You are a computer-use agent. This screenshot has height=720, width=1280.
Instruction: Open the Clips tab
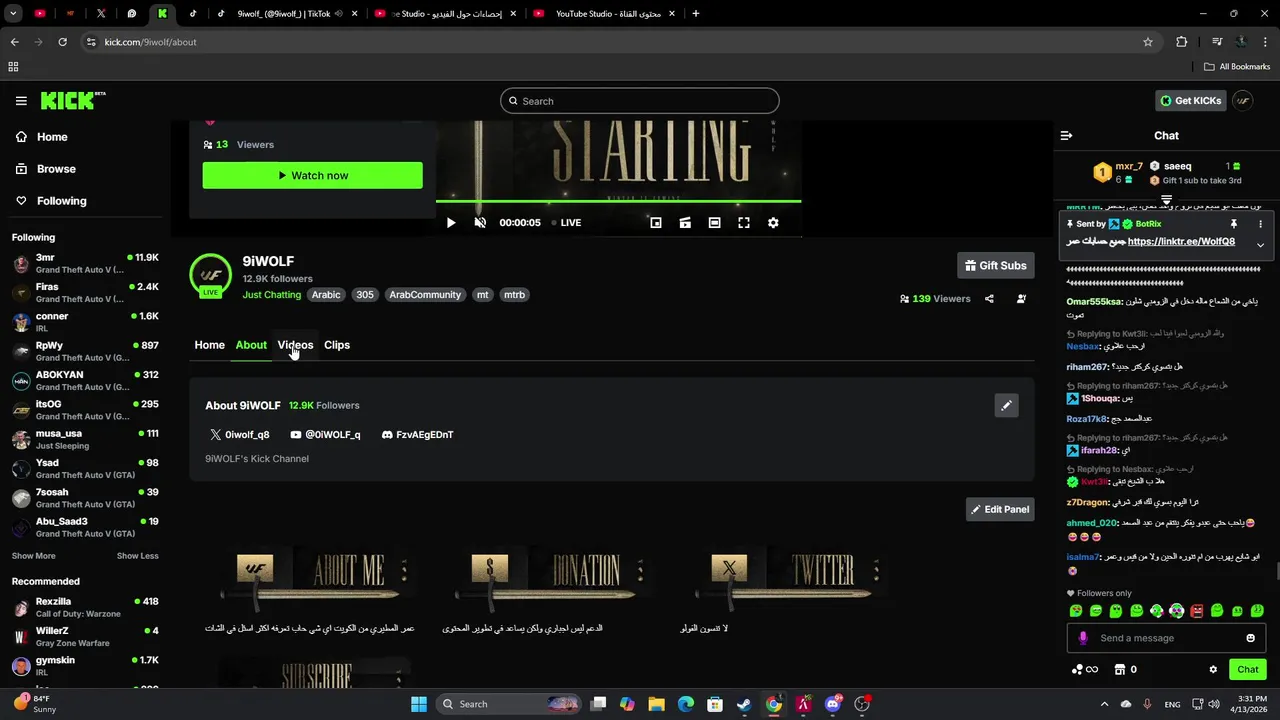(337, 345)
